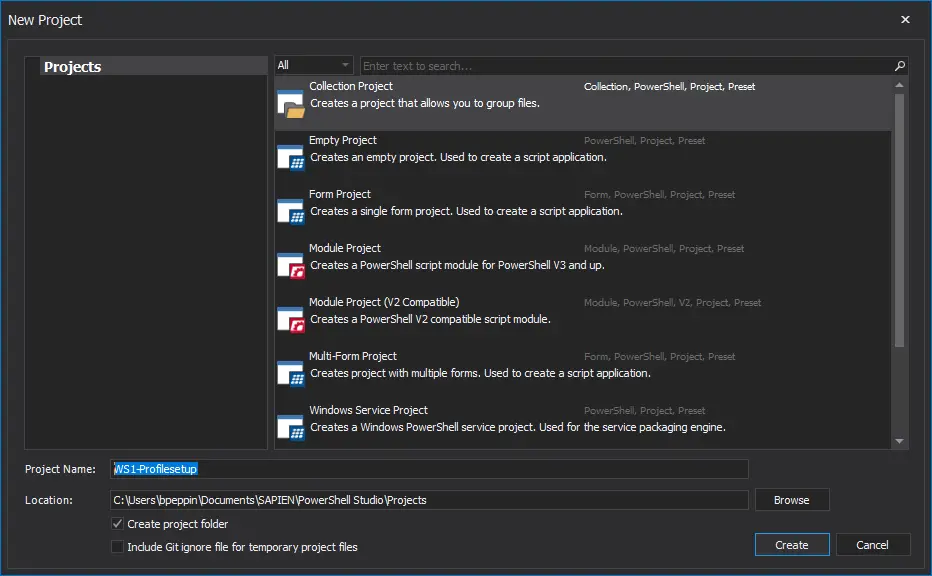The width and height of the screenshot is (932, 576).
Task: Click 'Creates an empty project' description
Action: 458,158
